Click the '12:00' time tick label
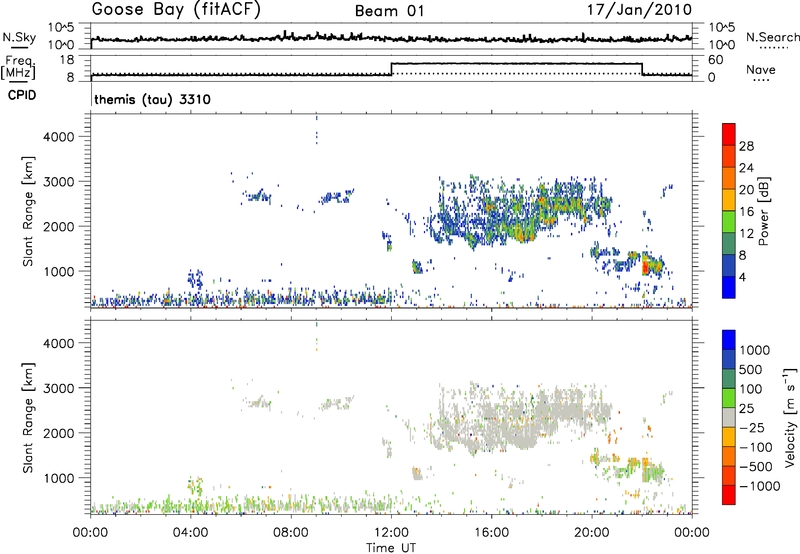This screenshot has height=554, width=800. 391,533
